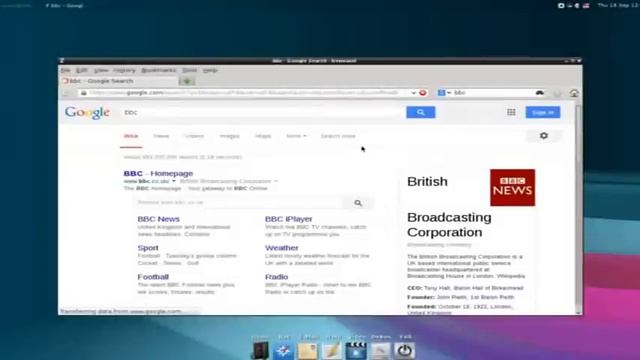This screenshot has width=640, height=360.
Task: Click the Google logo
Action: tap(87, 113)
